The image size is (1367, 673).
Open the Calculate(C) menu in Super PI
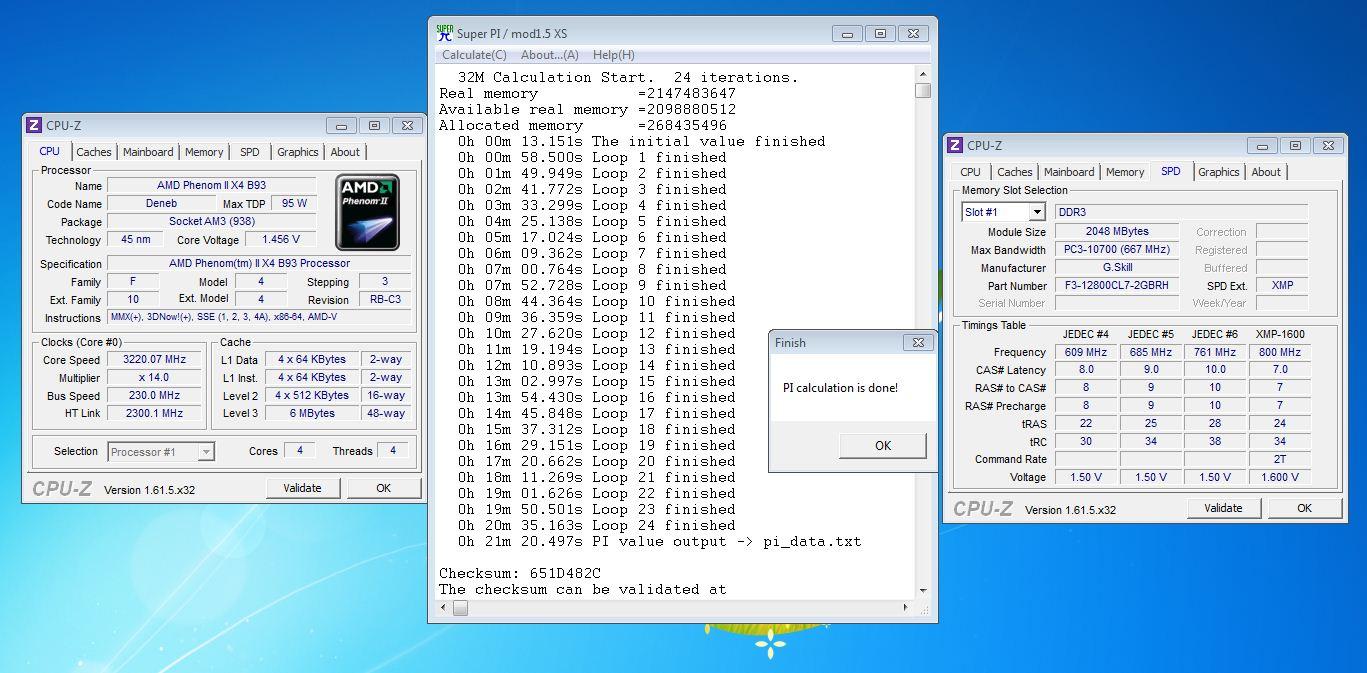474,55
